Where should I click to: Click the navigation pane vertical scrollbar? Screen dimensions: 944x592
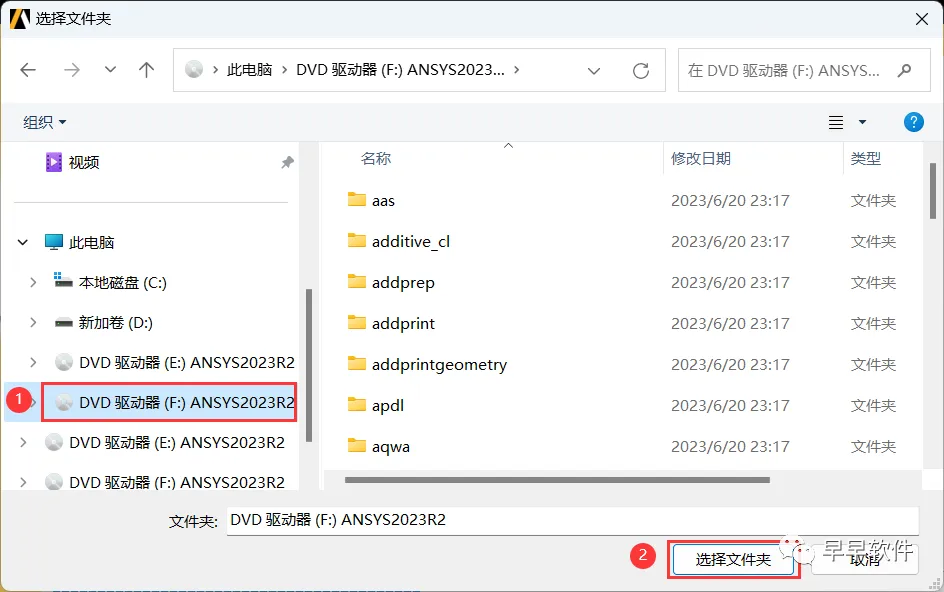[x=309, y=365]
